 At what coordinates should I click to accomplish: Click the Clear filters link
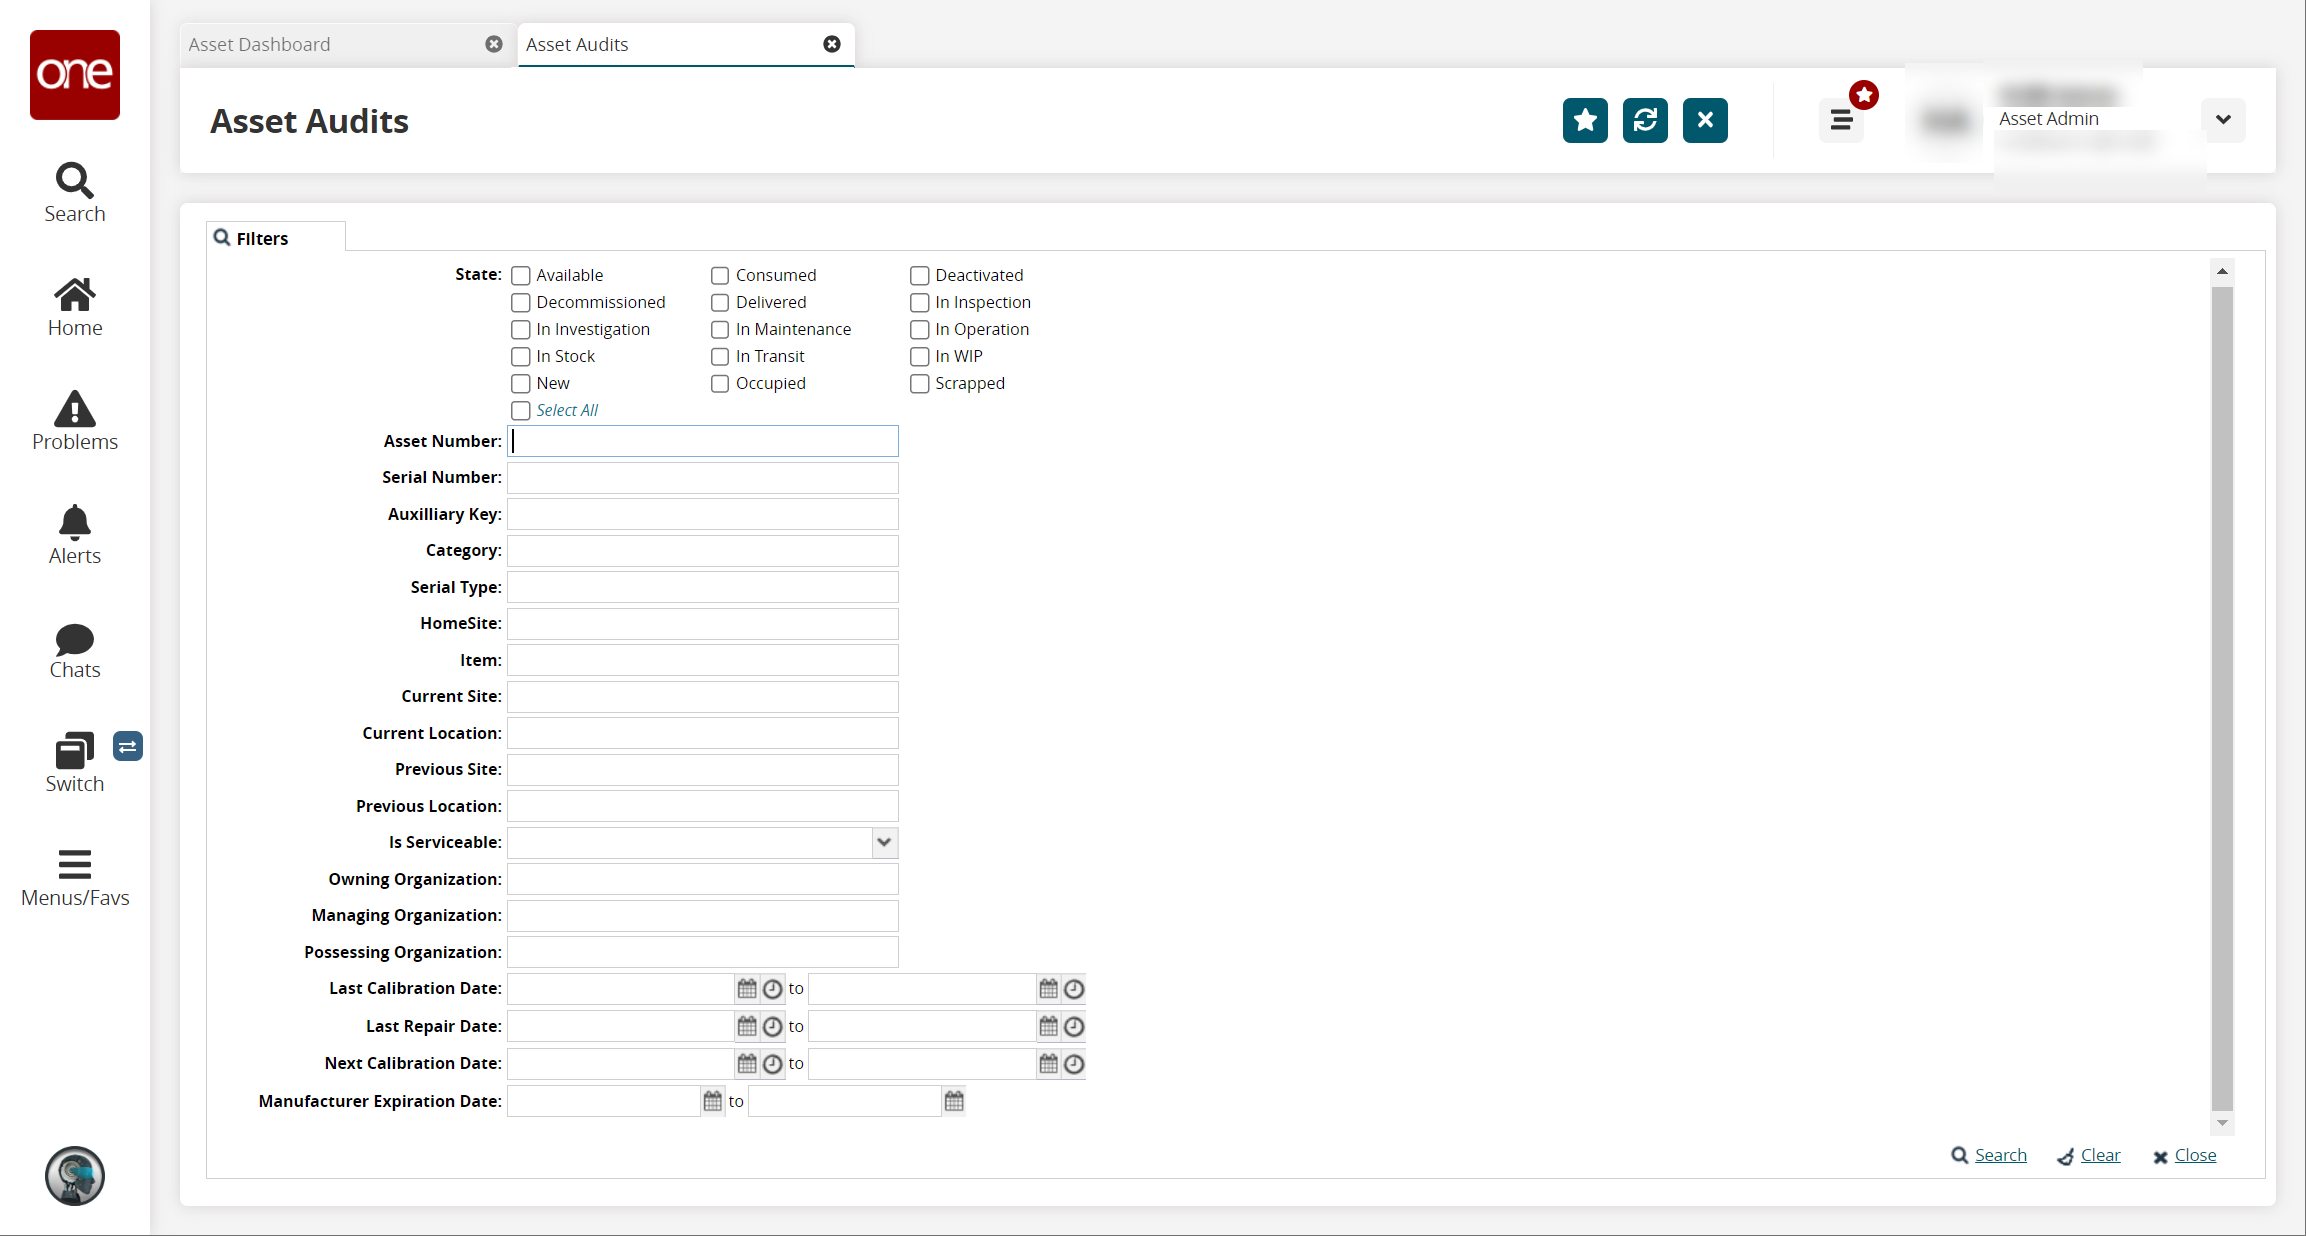pos(2100,1156)
